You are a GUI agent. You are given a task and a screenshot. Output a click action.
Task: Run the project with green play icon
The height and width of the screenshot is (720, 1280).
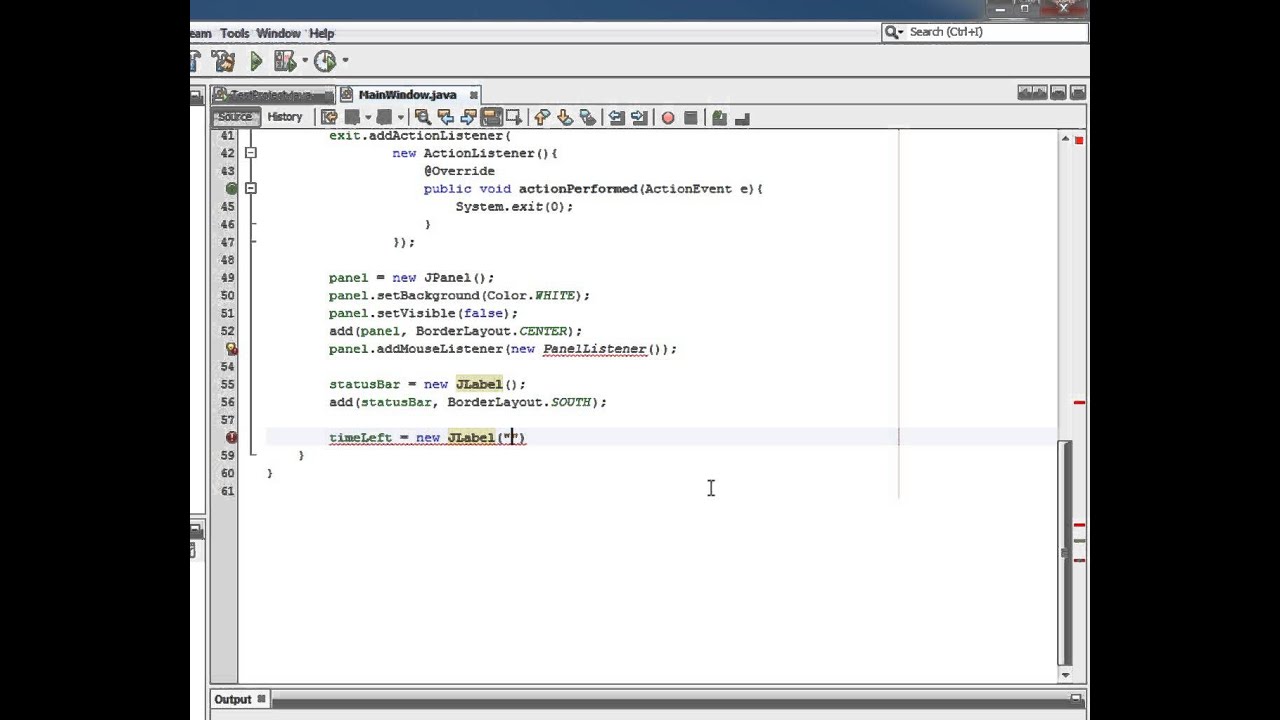pyautogui.click(x=256, y=62)
